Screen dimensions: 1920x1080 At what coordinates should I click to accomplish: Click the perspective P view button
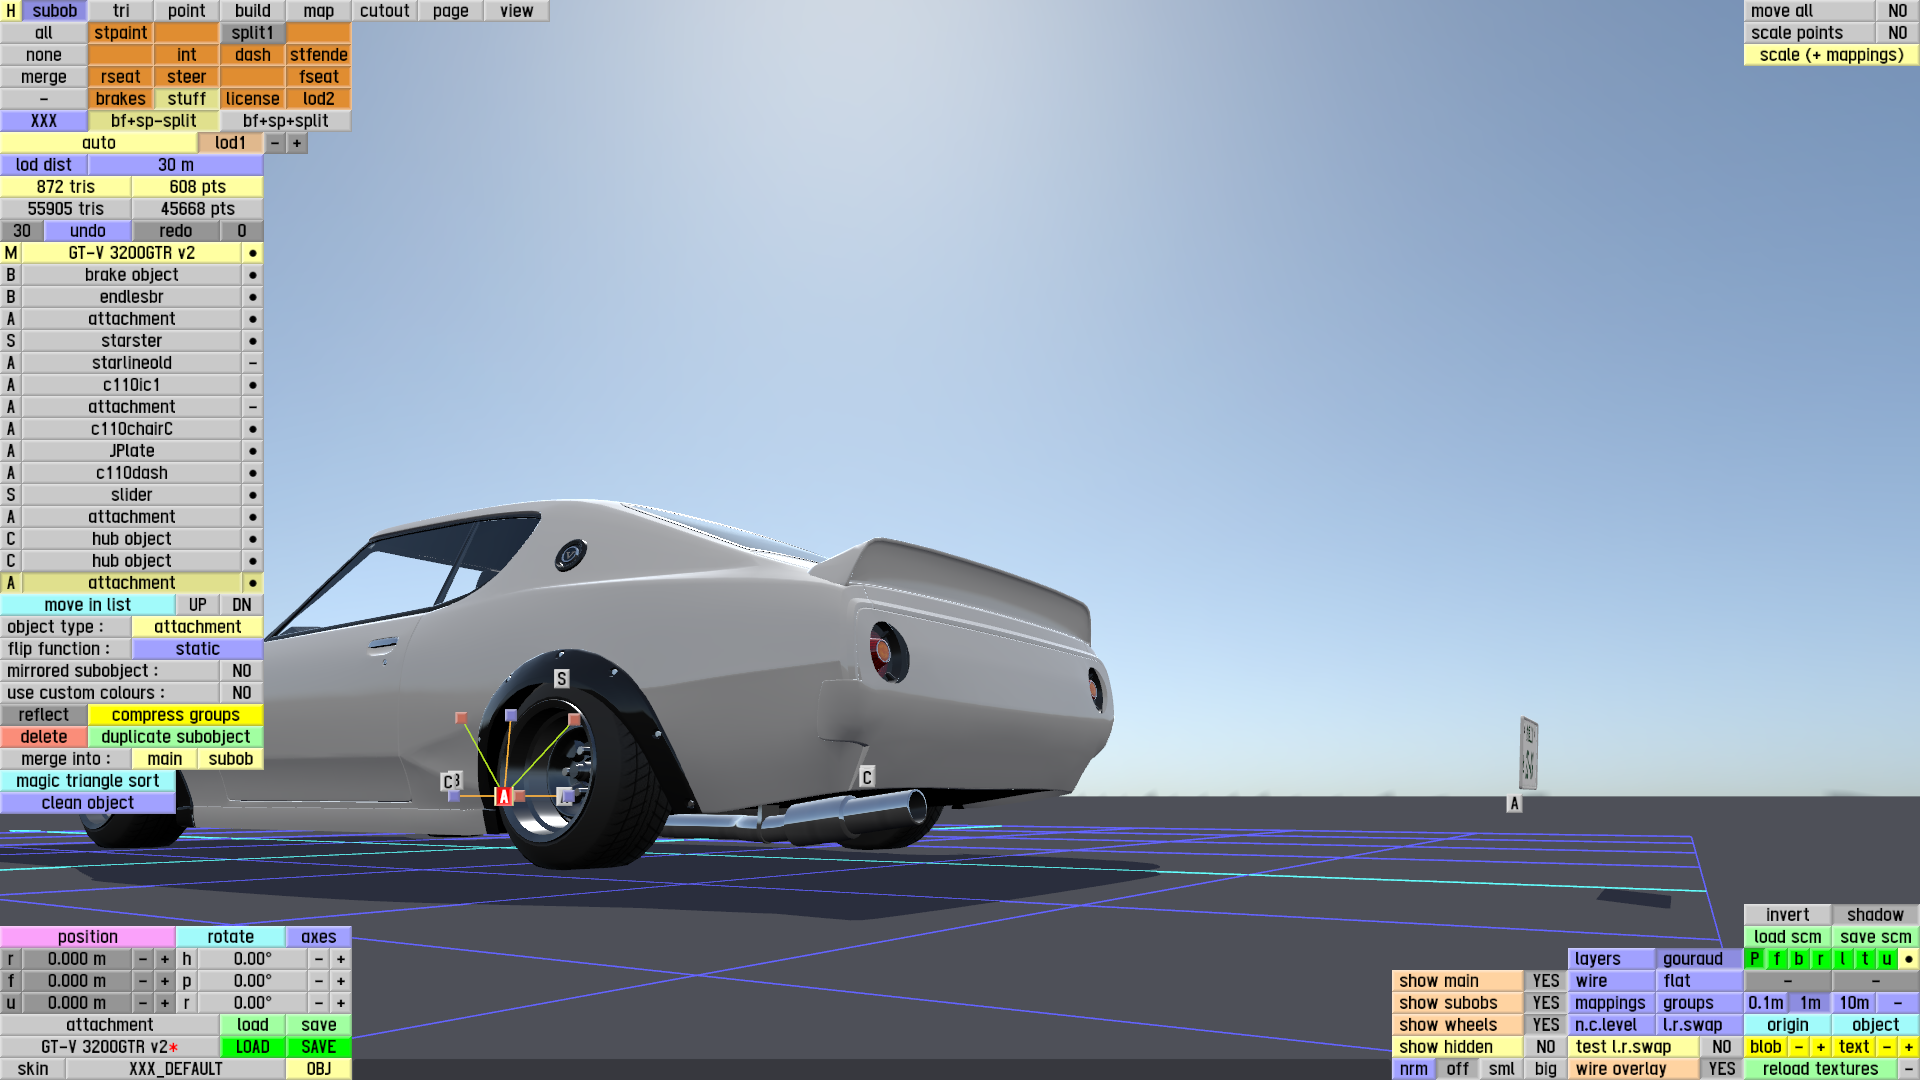click(1754, 959)
